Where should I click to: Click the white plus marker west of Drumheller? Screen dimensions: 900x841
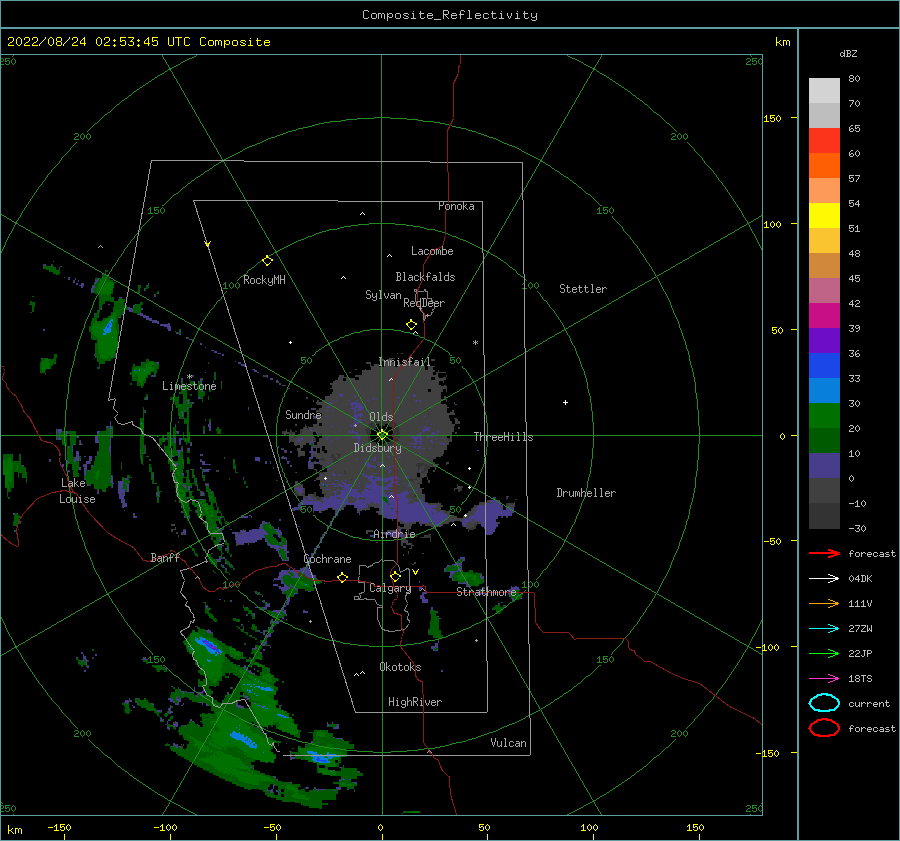pos(565,402)
